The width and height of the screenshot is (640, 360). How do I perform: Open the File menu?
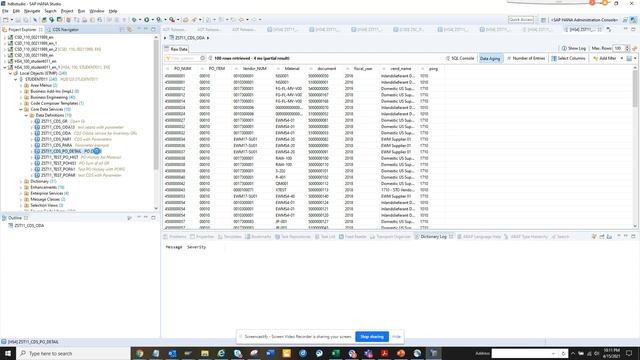(5, 11)
